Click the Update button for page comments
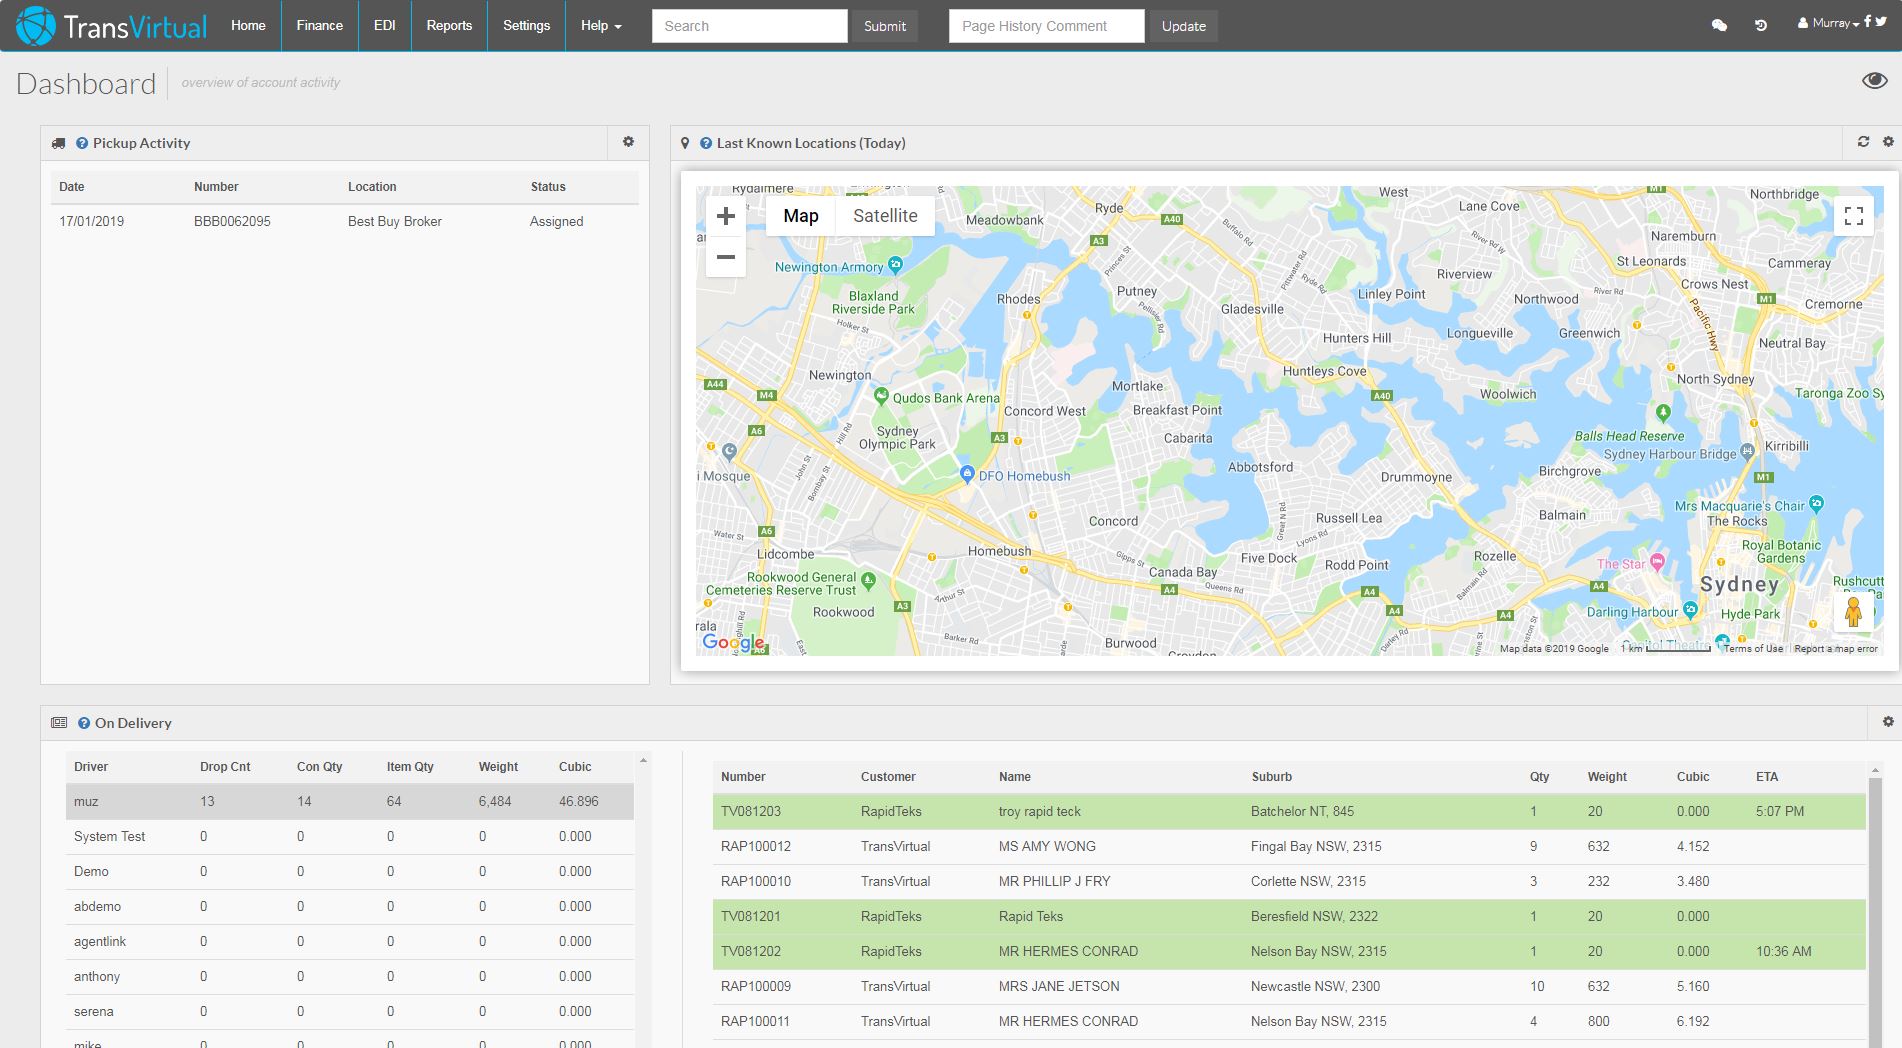The image size is (1902, 1048). [x=1183, y=26]
